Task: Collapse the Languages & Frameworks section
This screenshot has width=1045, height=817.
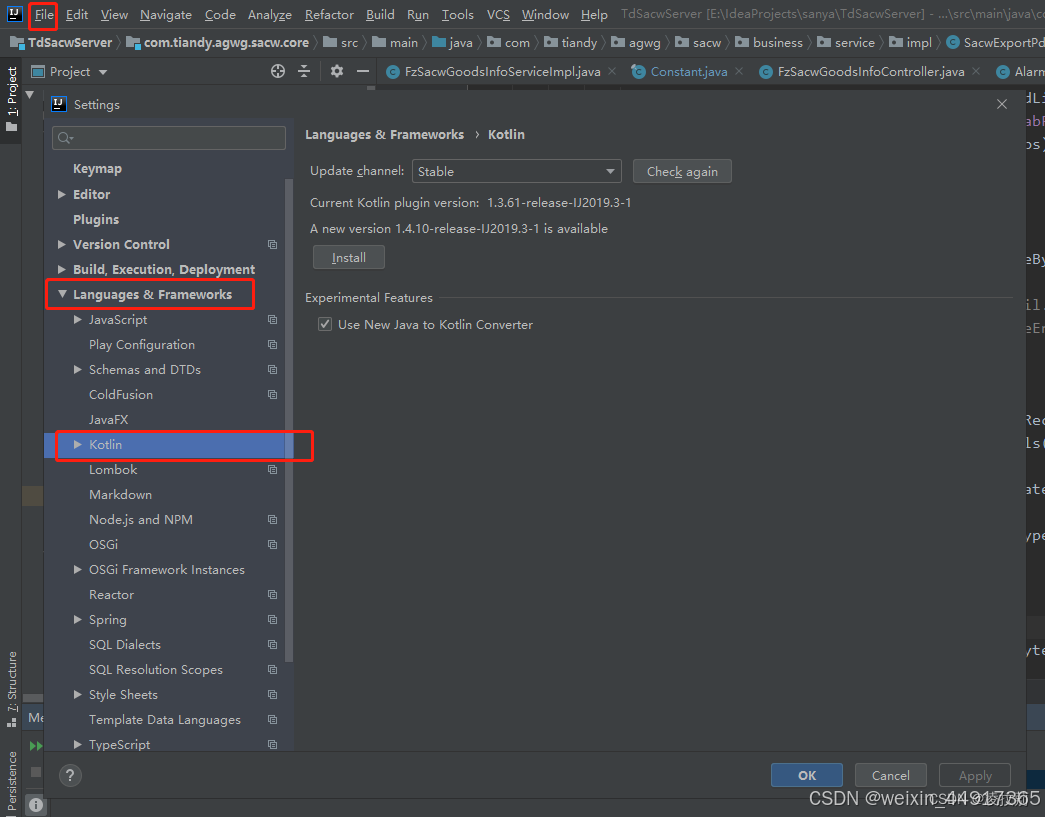Action: click(62, 294)
